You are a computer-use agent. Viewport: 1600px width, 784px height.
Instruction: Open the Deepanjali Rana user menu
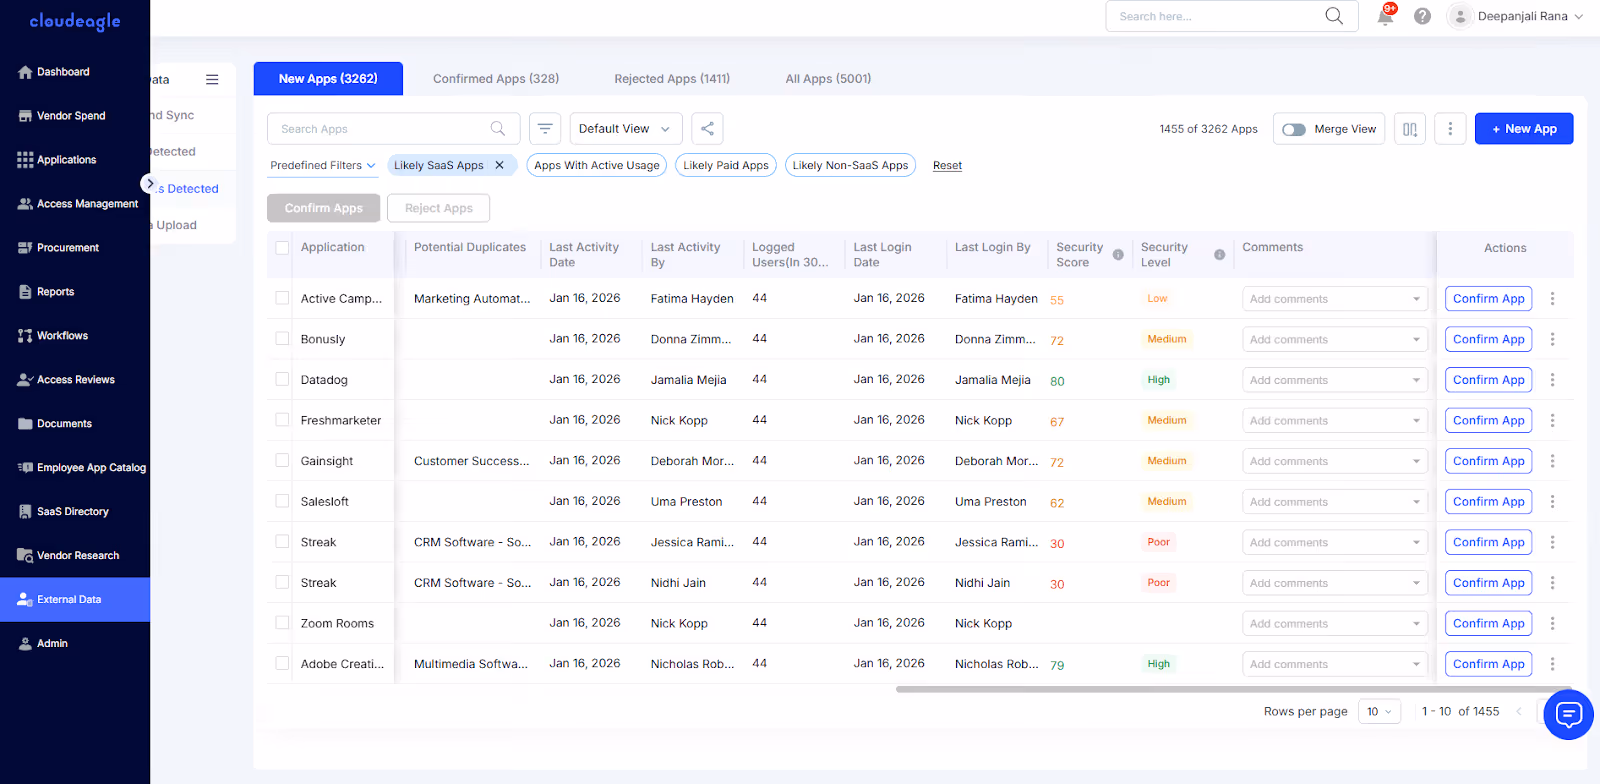1516,16
